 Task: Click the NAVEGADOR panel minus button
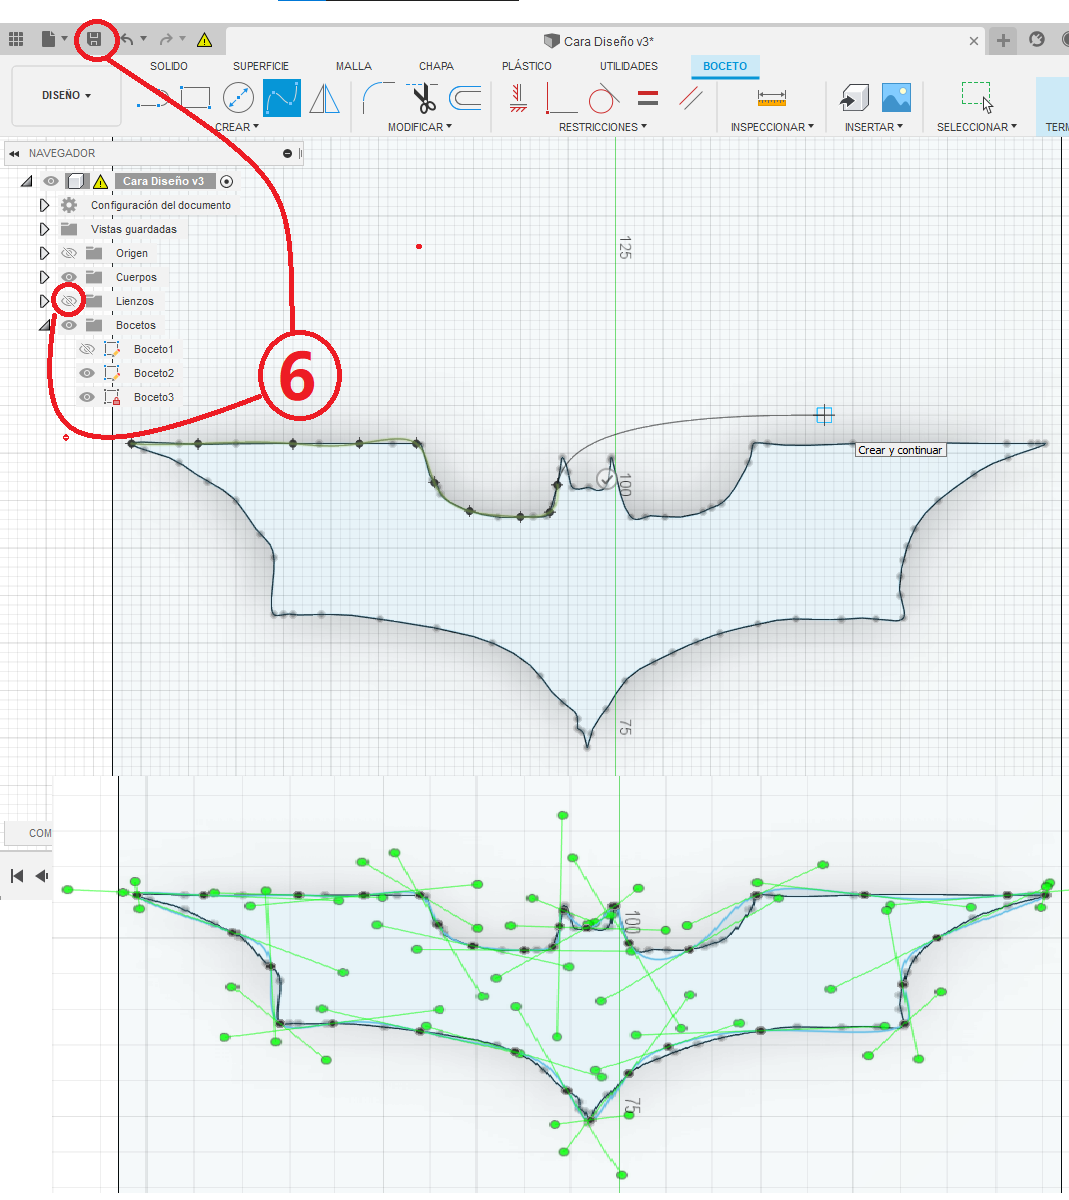pyautogui.click(x=288, y=153)
